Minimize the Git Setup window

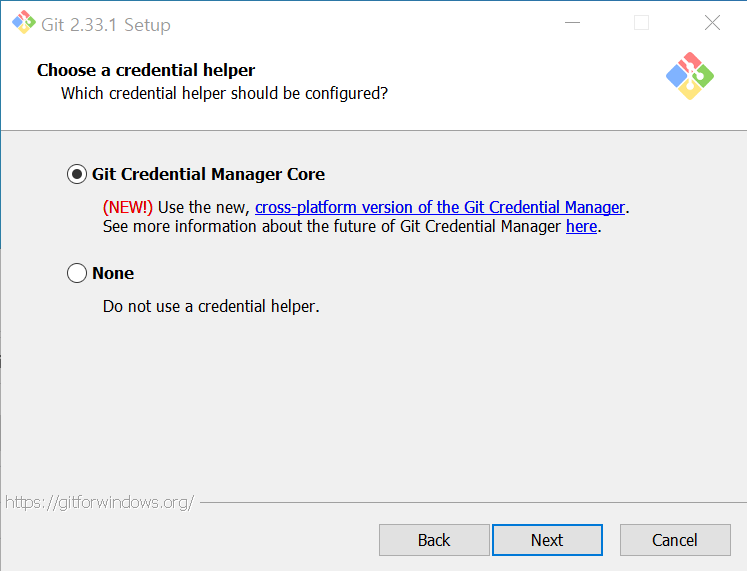pos(572,23)
